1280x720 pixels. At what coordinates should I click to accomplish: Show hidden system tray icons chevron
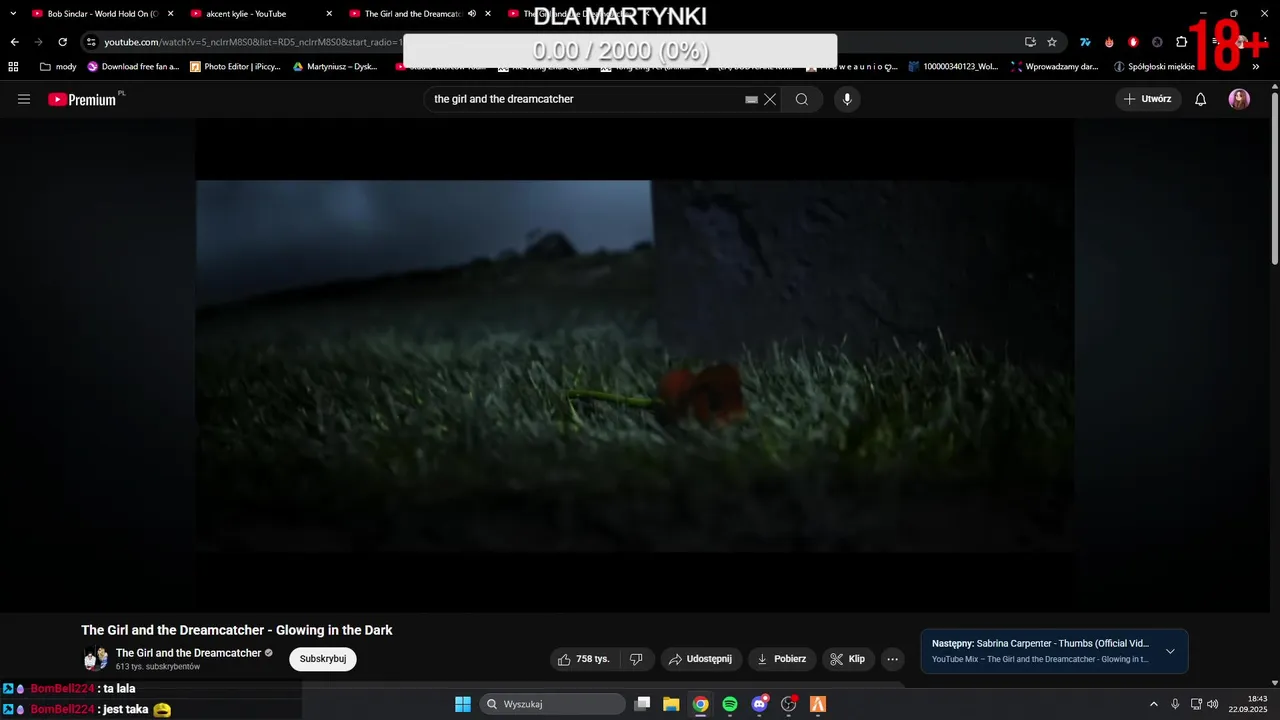pos(1153,704)
